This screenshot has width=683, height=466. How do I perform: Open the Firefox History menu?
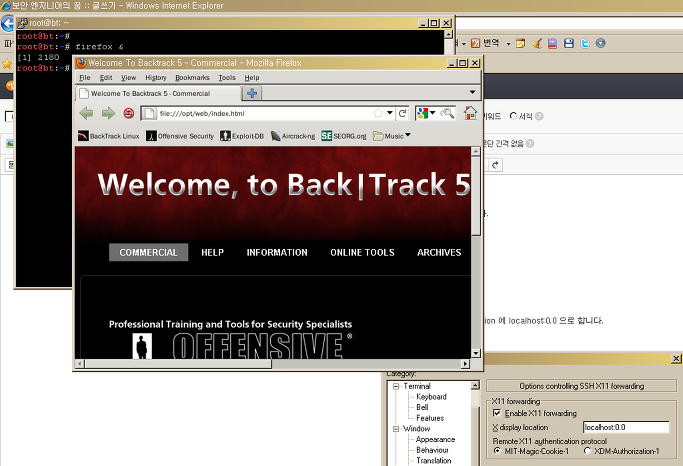pos(156,78)
